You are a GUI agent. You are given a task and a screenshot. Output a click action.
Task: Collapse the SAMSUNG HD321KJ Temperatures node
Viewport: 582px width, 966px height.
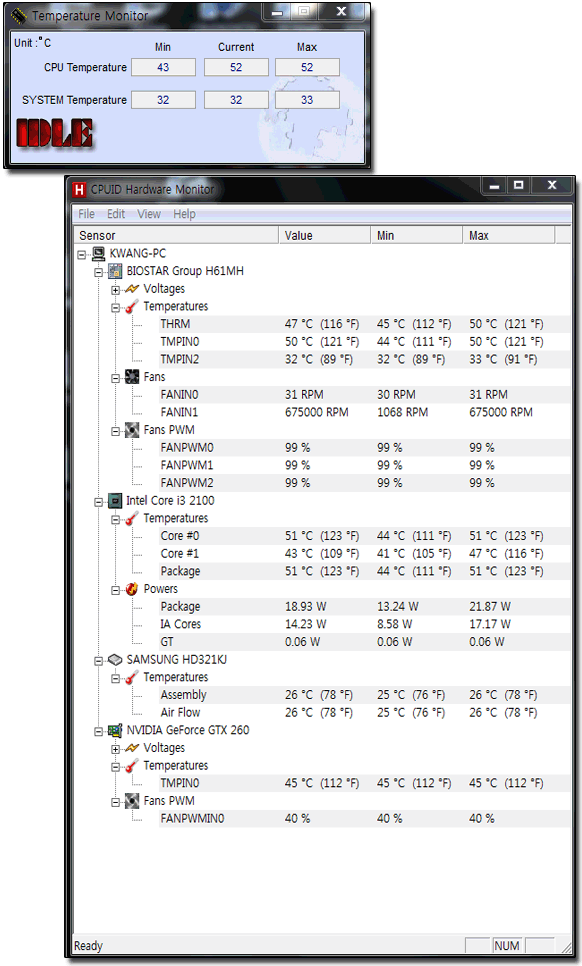pyautogui.click(x=115, y=678)
